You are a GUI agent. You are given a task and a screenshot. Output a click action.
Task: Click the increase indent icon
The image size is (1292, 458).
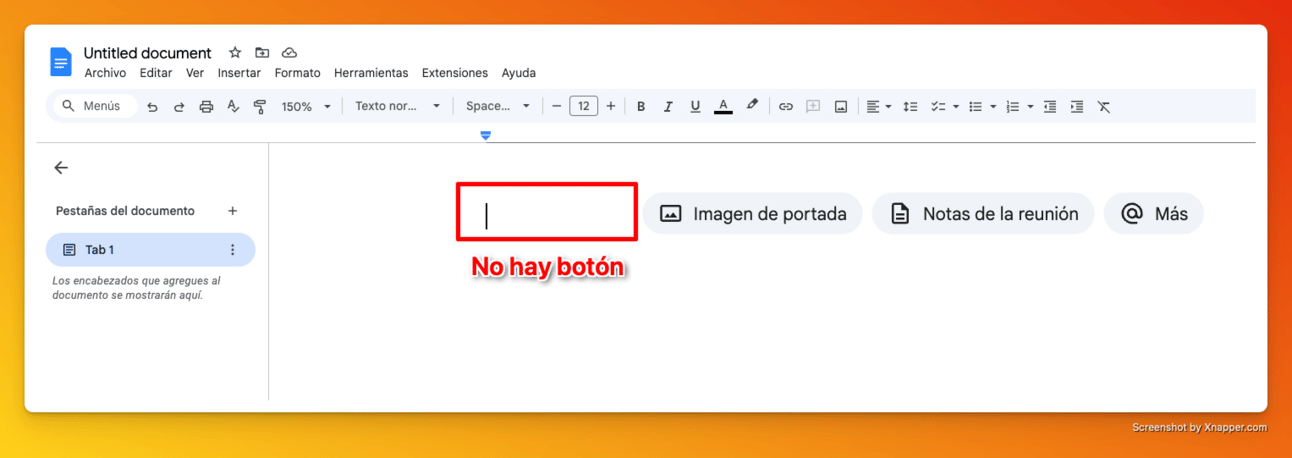1077,106
